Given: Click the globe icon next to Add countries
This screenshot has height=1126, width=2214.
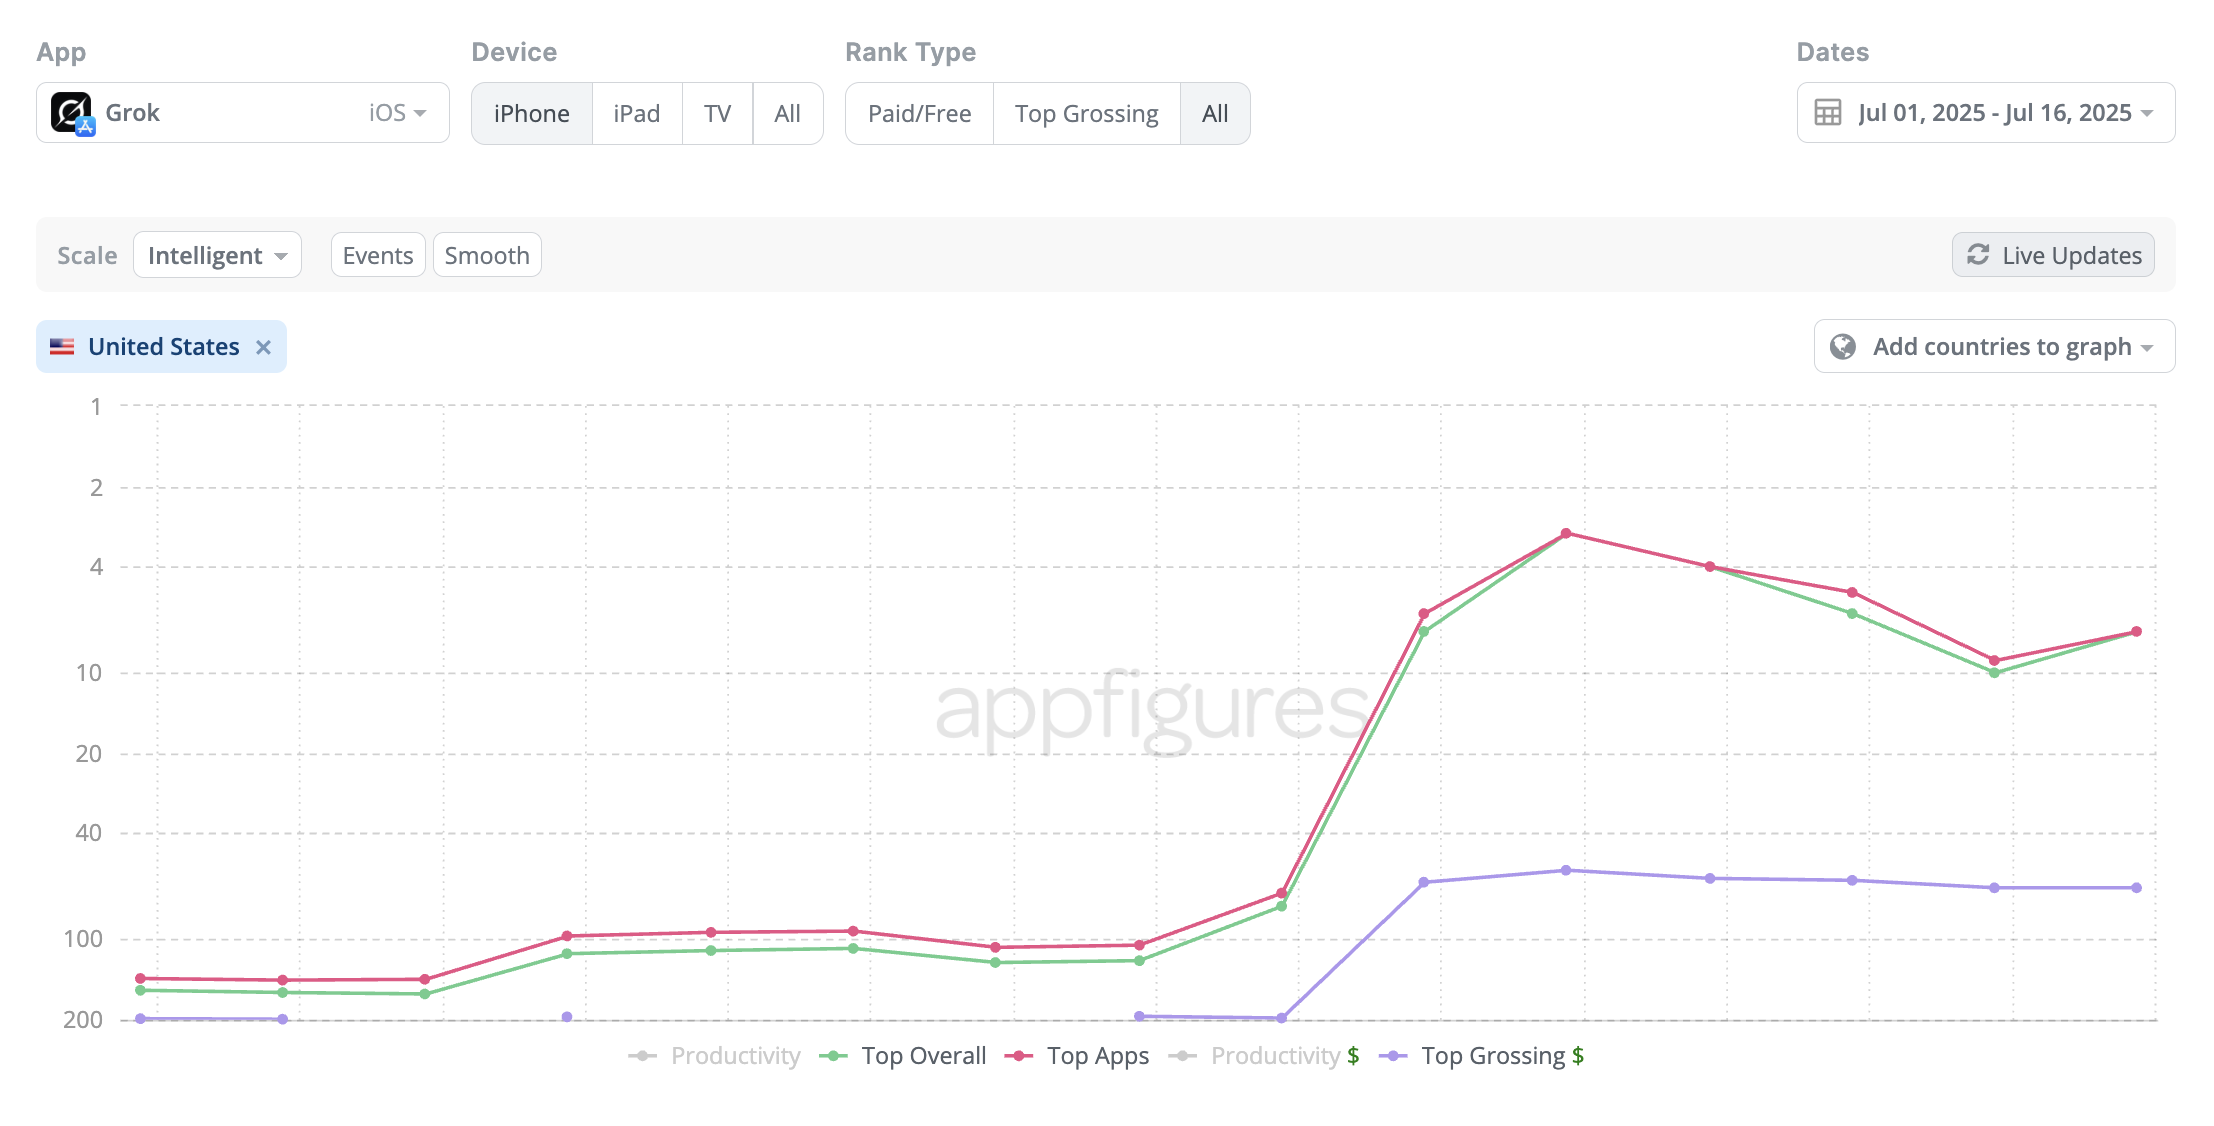Looking at the screenshot, I should [1841, 346].
